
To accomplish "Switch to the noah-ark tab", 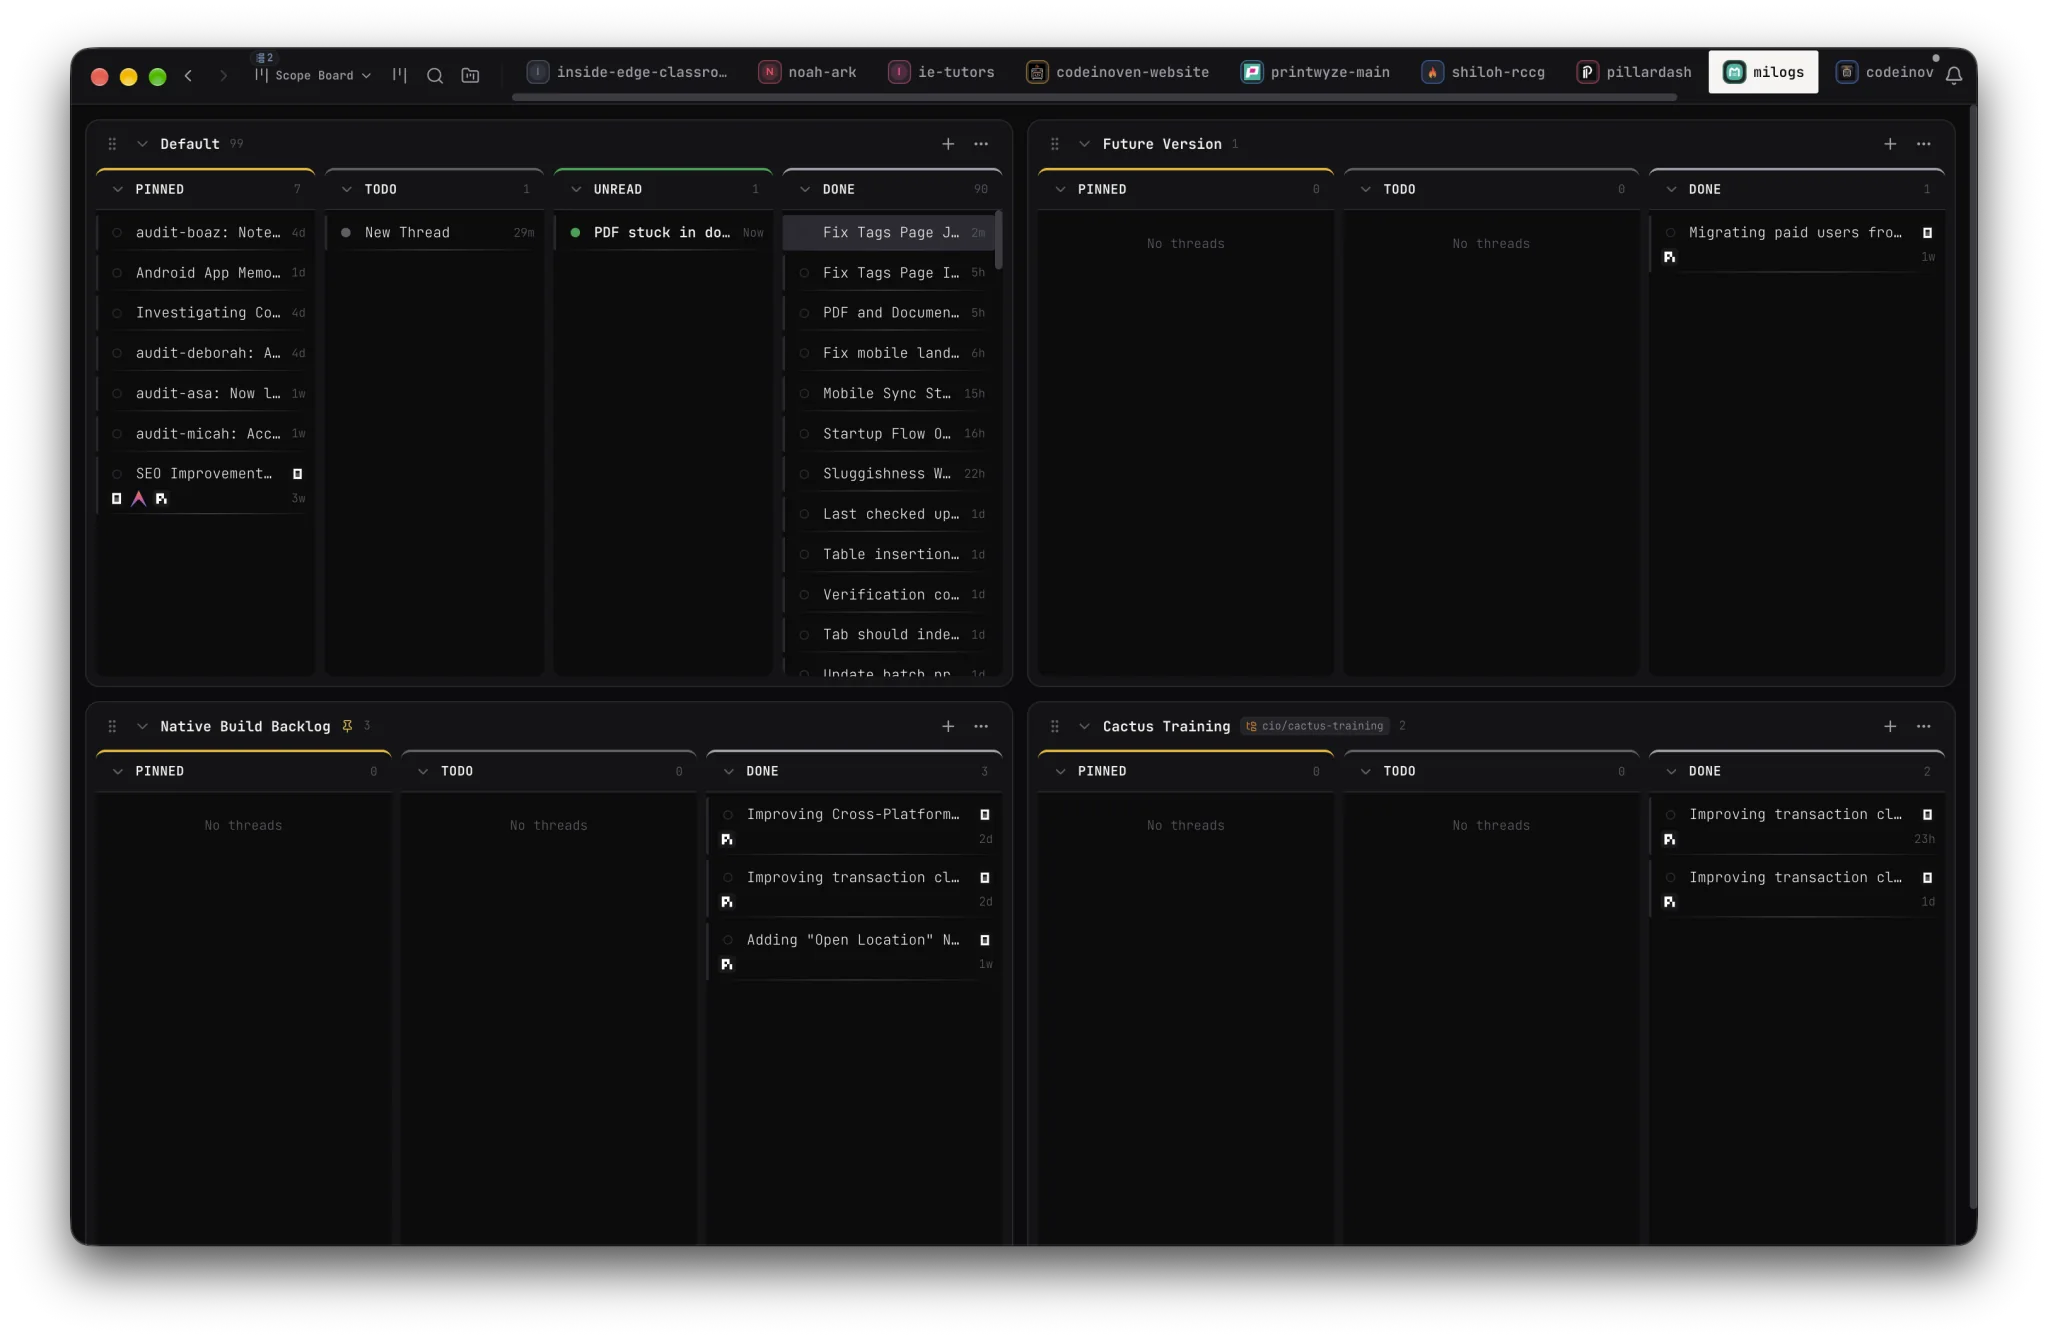I will tap(808, 72).
